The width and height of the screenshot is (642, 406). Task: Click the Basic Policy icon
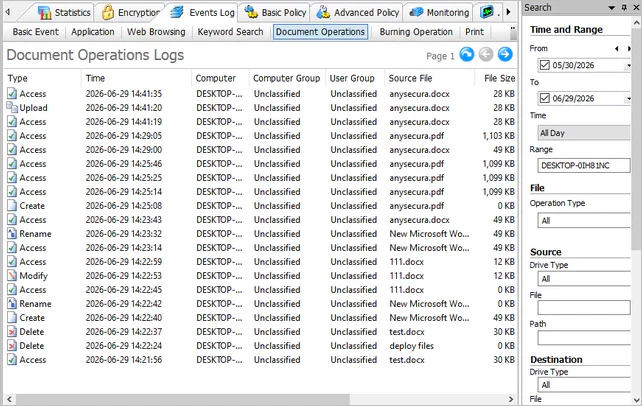click(x=251, y=12)
